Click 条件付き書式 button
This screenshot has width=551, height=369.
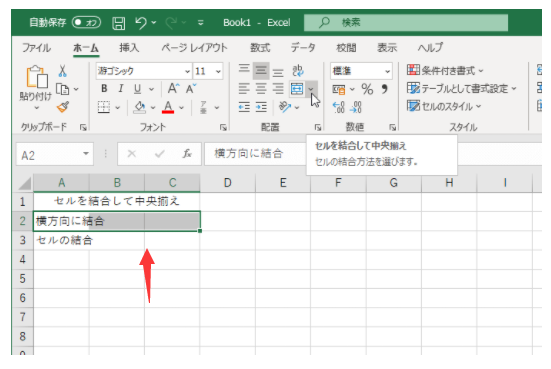[x=445, y=70]
